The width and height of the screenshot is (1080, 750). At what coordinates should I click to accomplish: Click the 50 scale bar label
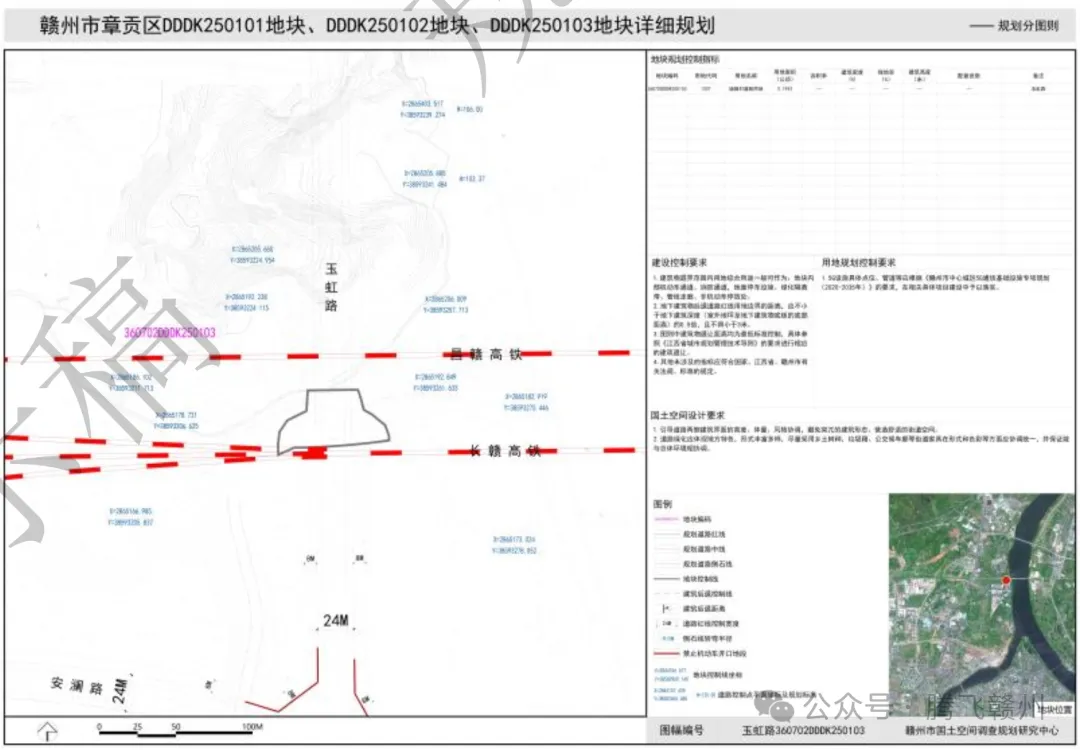(176, 727)
